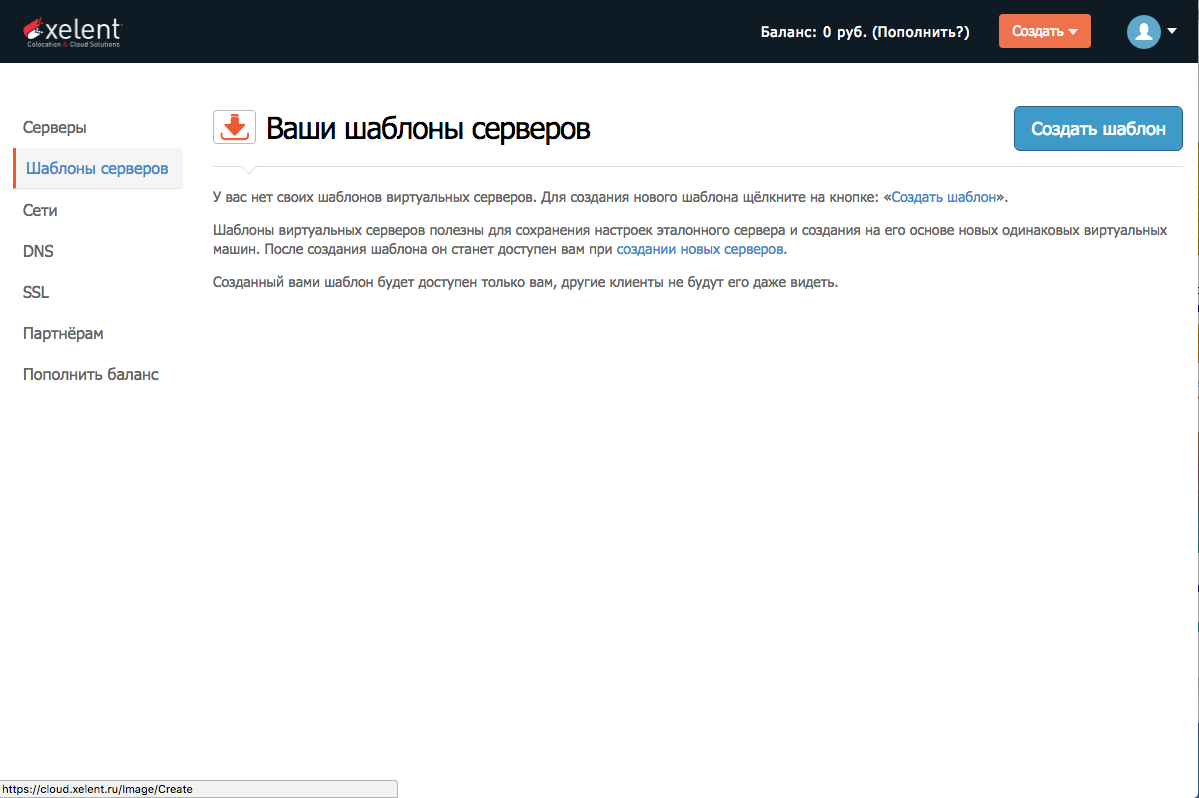Click the blue Создать шаблон button
Viewport: 1199px width, 798px height.
(1097, 128)
